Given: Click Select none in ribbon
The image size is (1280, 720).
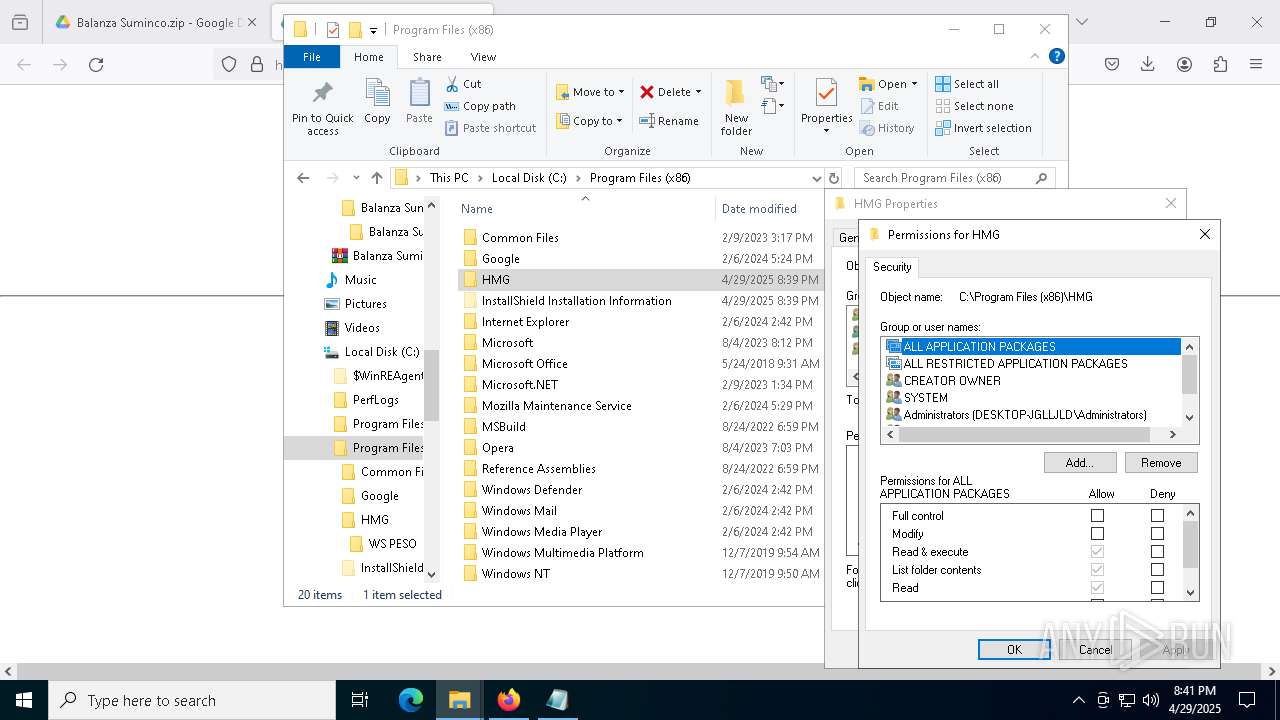Looking at the screenshot, I should coord(974,106).
